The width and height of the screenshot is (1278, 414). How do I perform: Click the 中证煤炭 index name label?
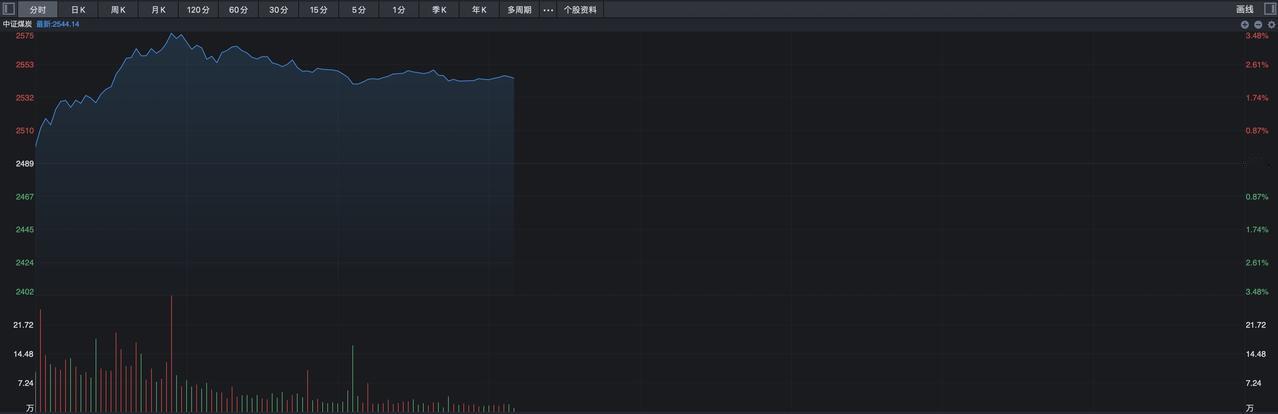[17, 24]
